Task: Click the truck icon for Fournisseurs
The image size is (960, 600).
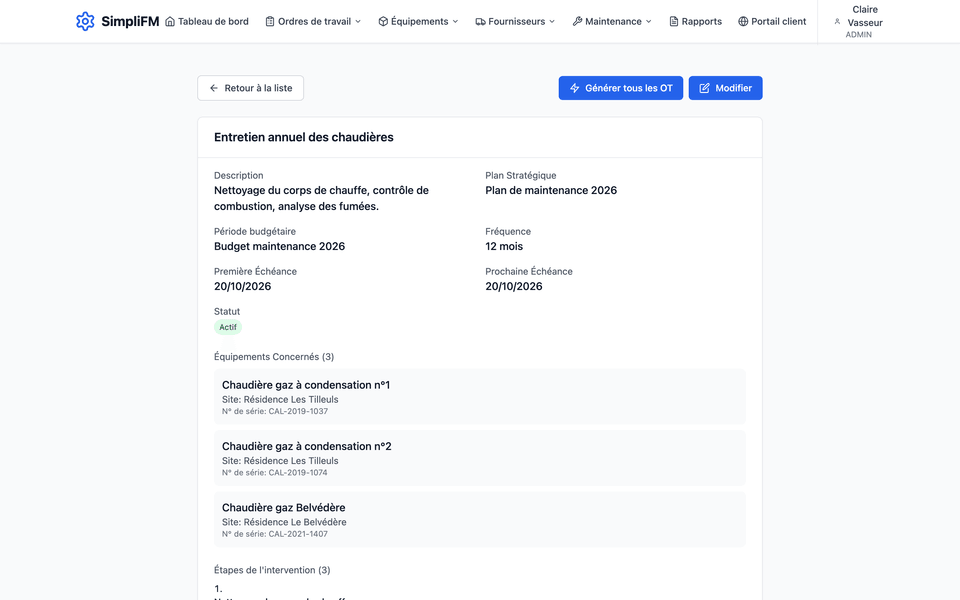Action: [x=481, y=21]
